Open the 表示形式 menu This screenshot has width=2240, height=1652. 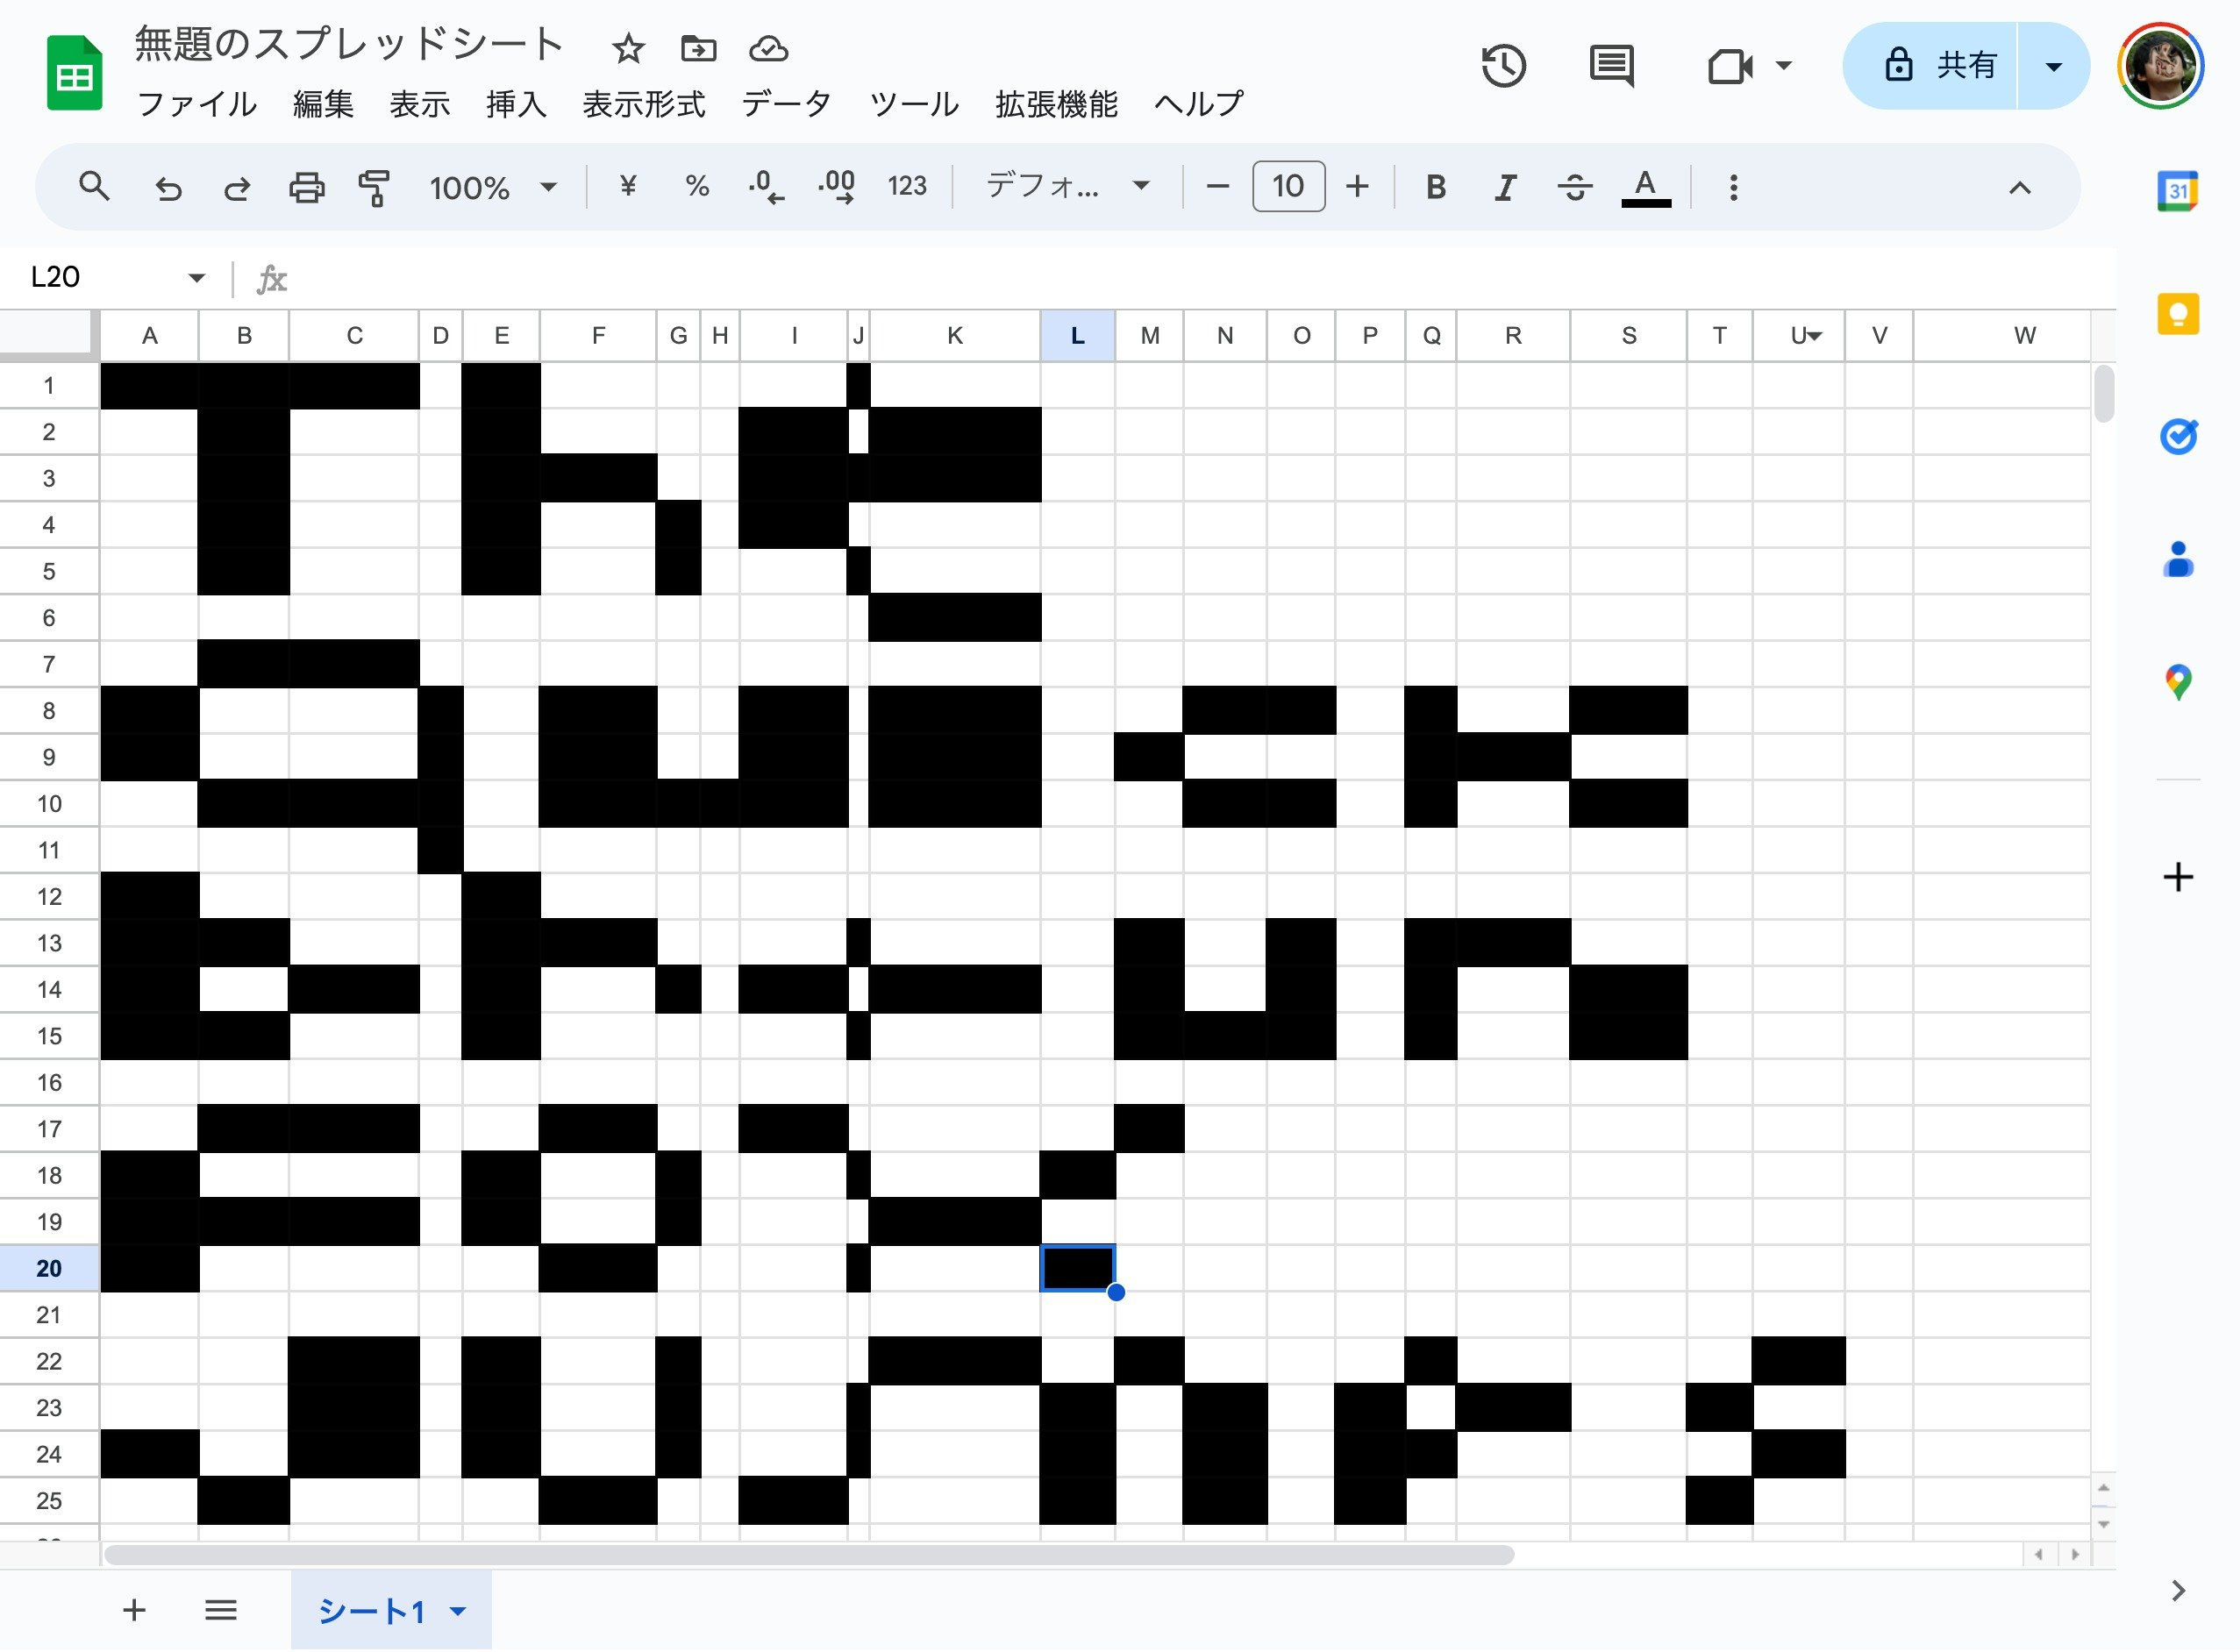pos(644,104)
